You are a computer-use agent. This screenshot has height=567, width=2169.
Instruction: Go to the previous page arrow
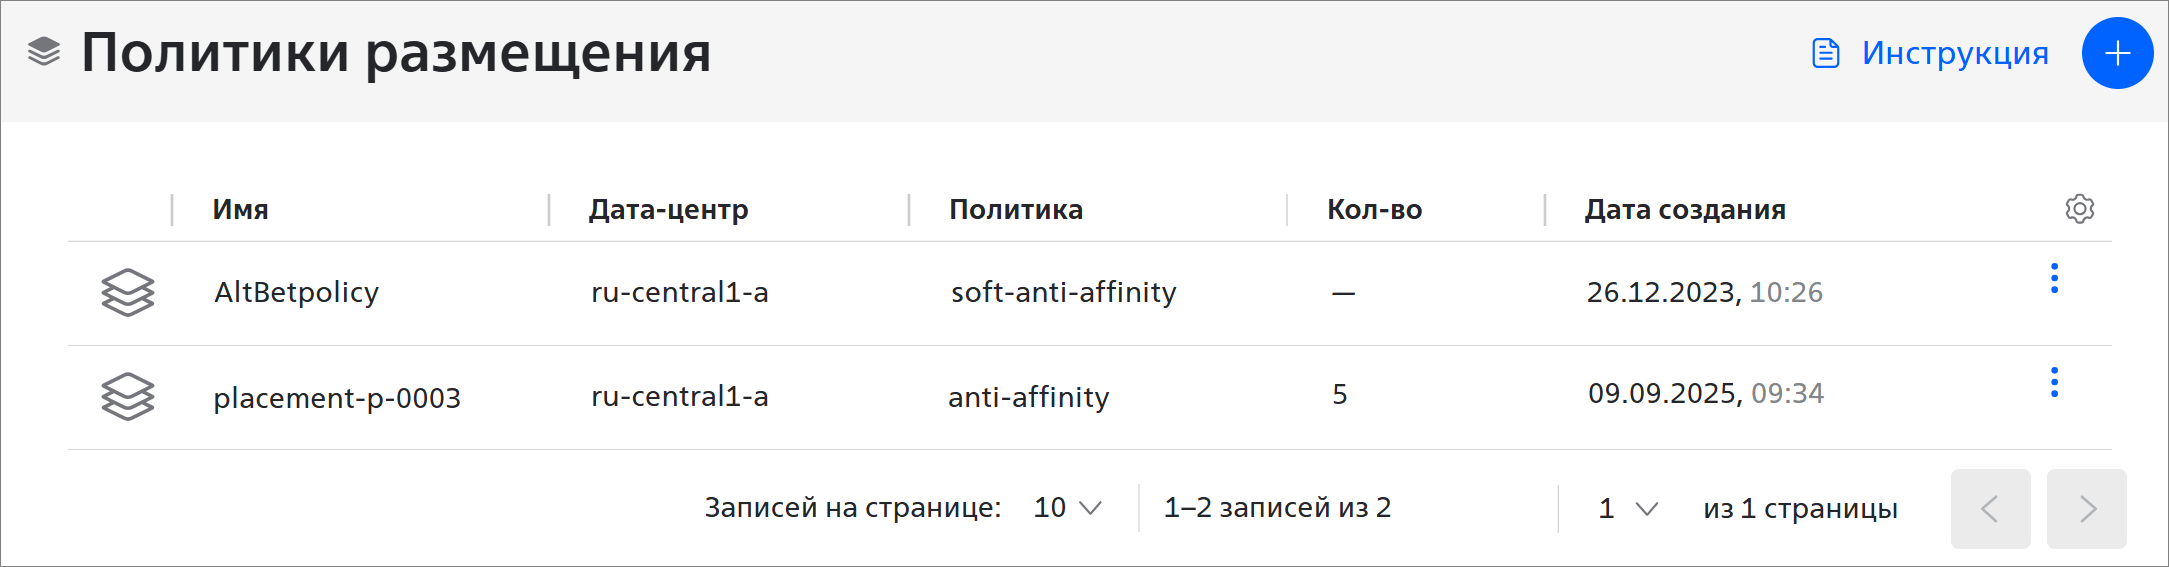pyautogui.click(x=1990, y=509)
